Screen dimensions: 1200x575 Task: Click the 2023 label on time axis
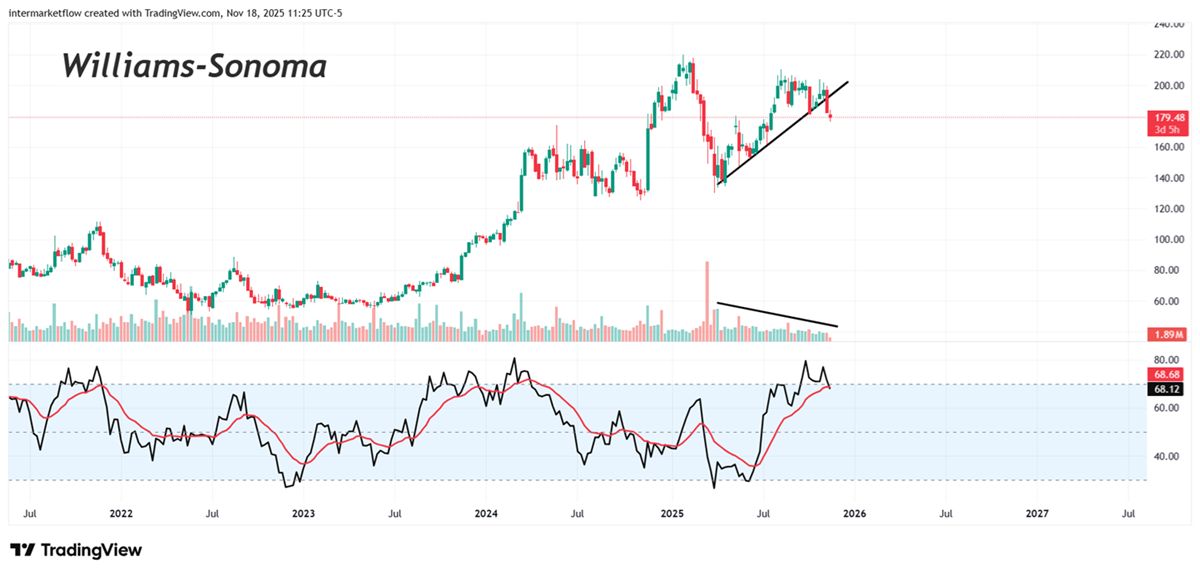(303, 513)
